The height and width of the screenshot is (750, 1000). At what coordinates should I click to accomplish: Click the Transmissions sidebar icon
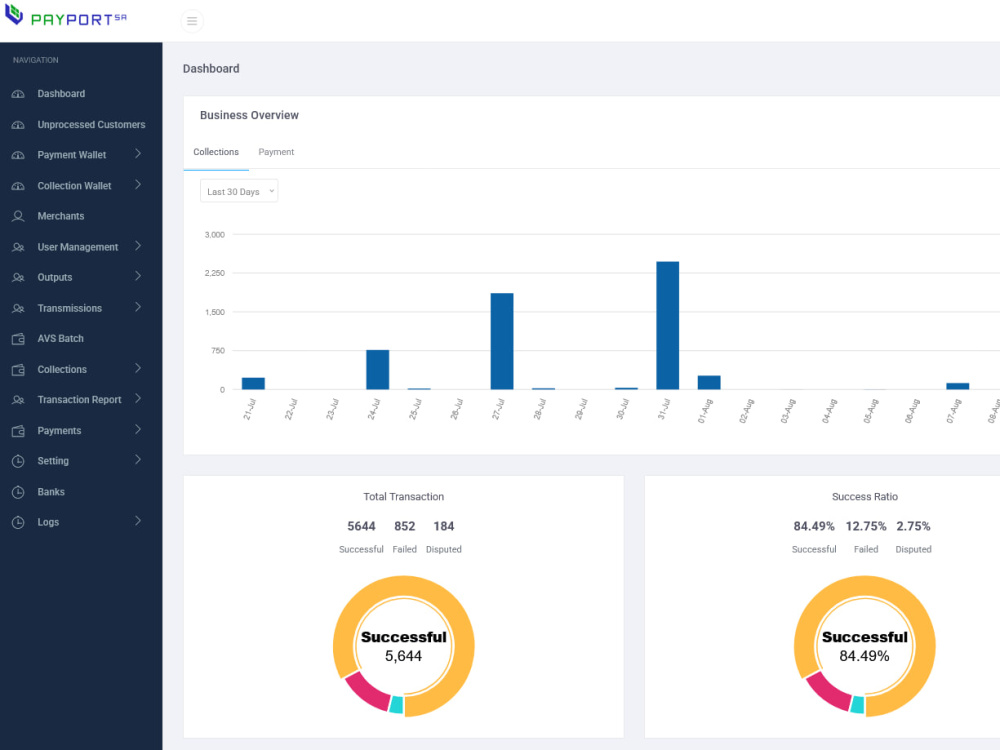pos(18,308)
